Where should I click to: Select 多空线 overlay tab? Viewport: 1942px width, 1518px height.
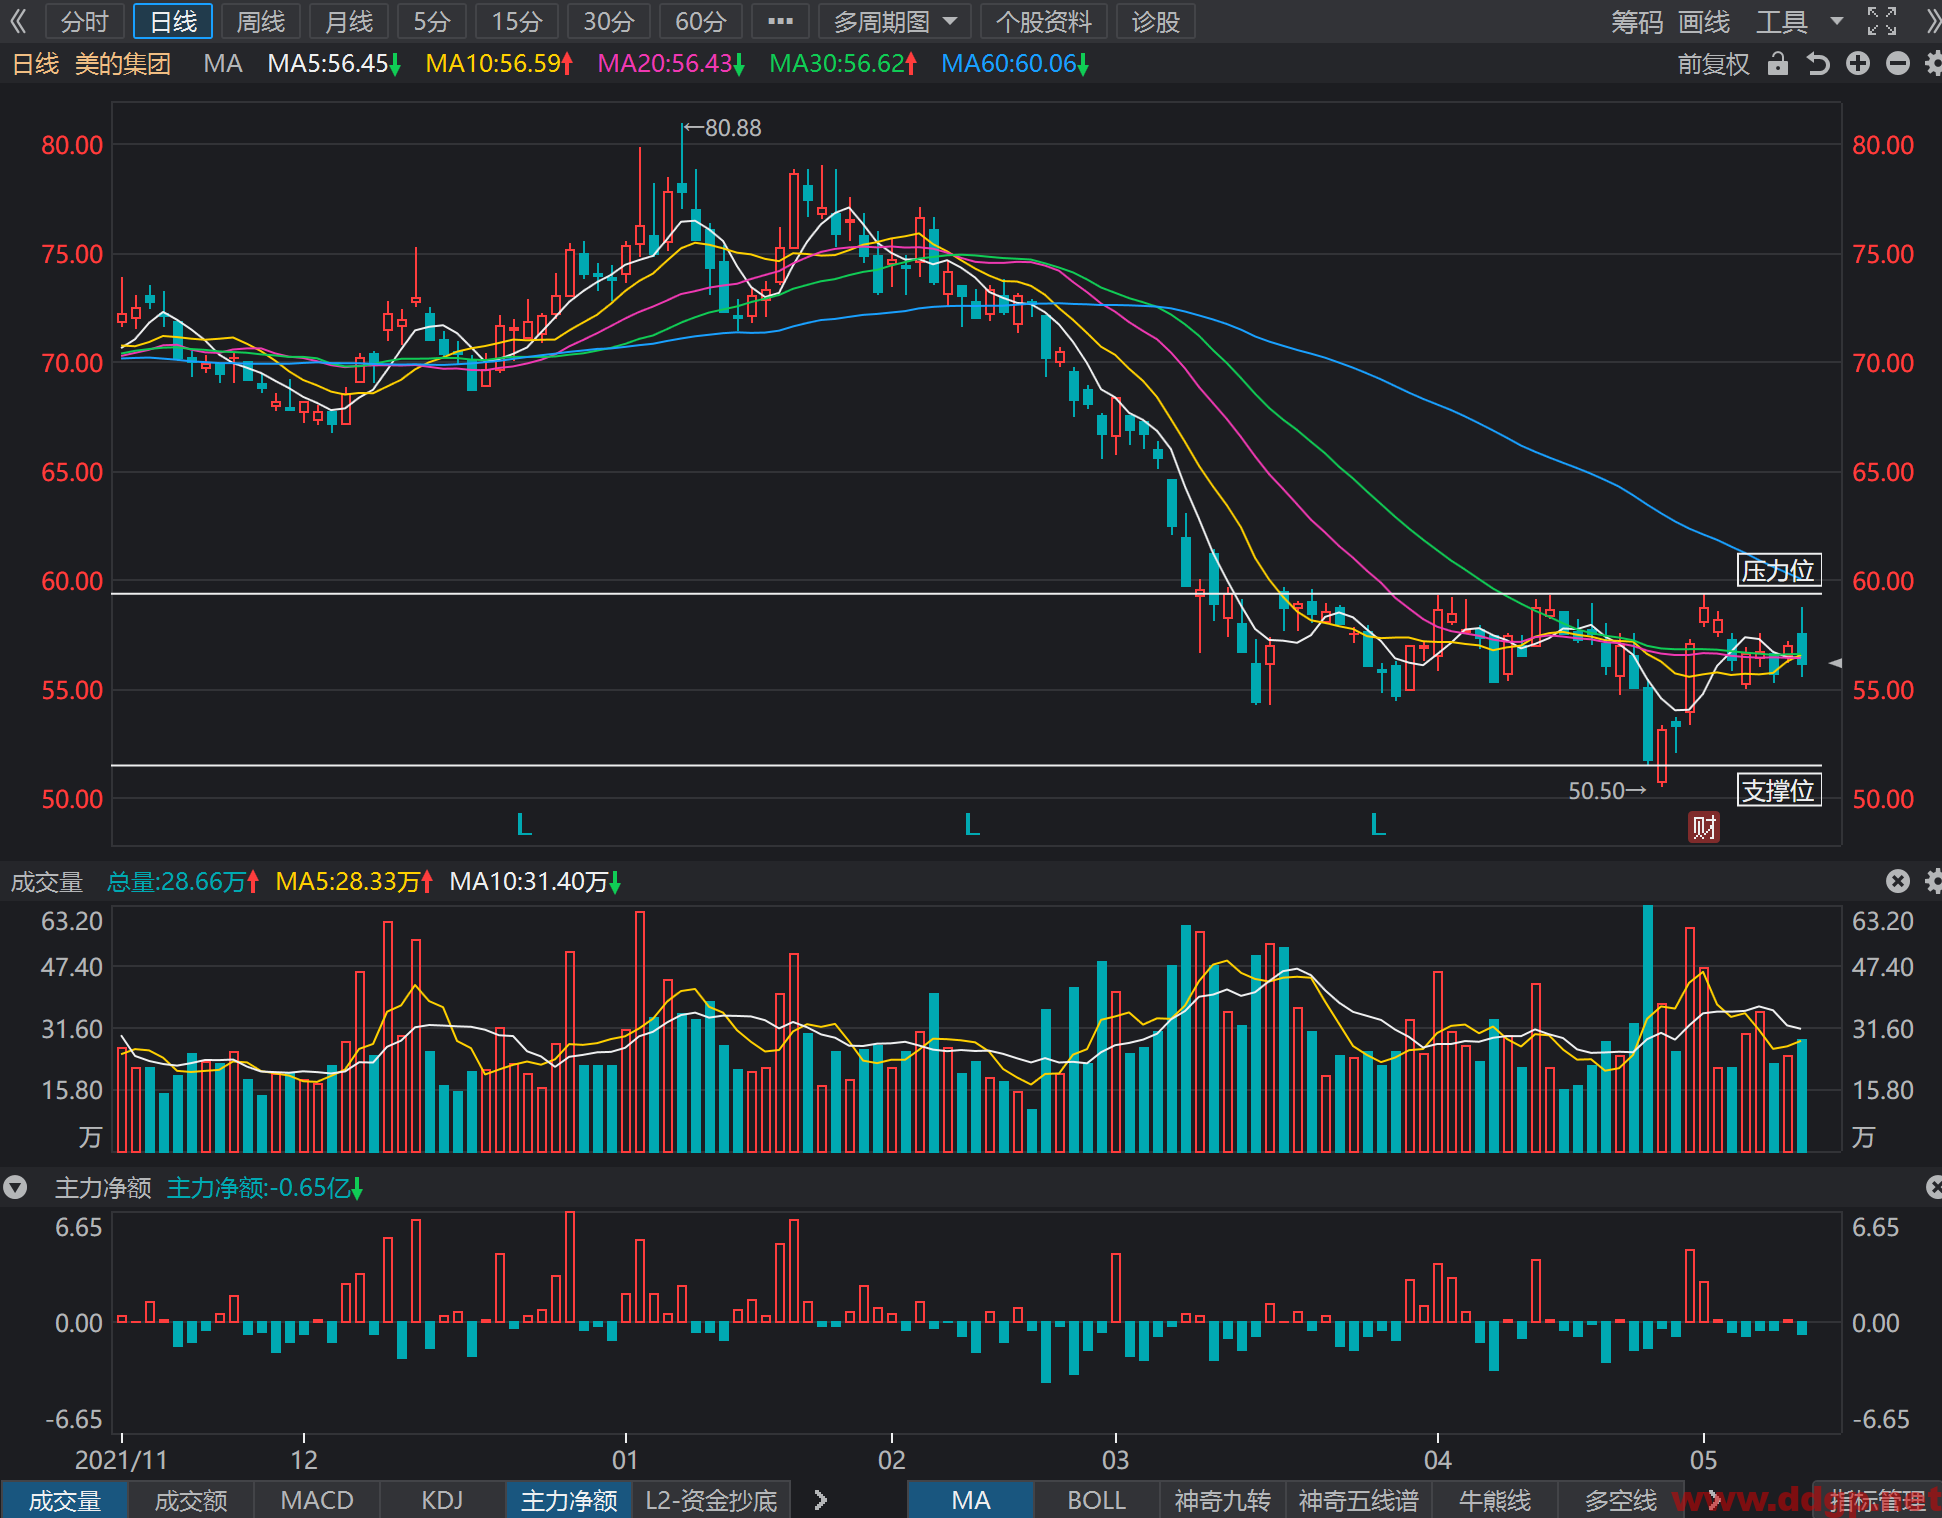[x=1620, y=1500]
